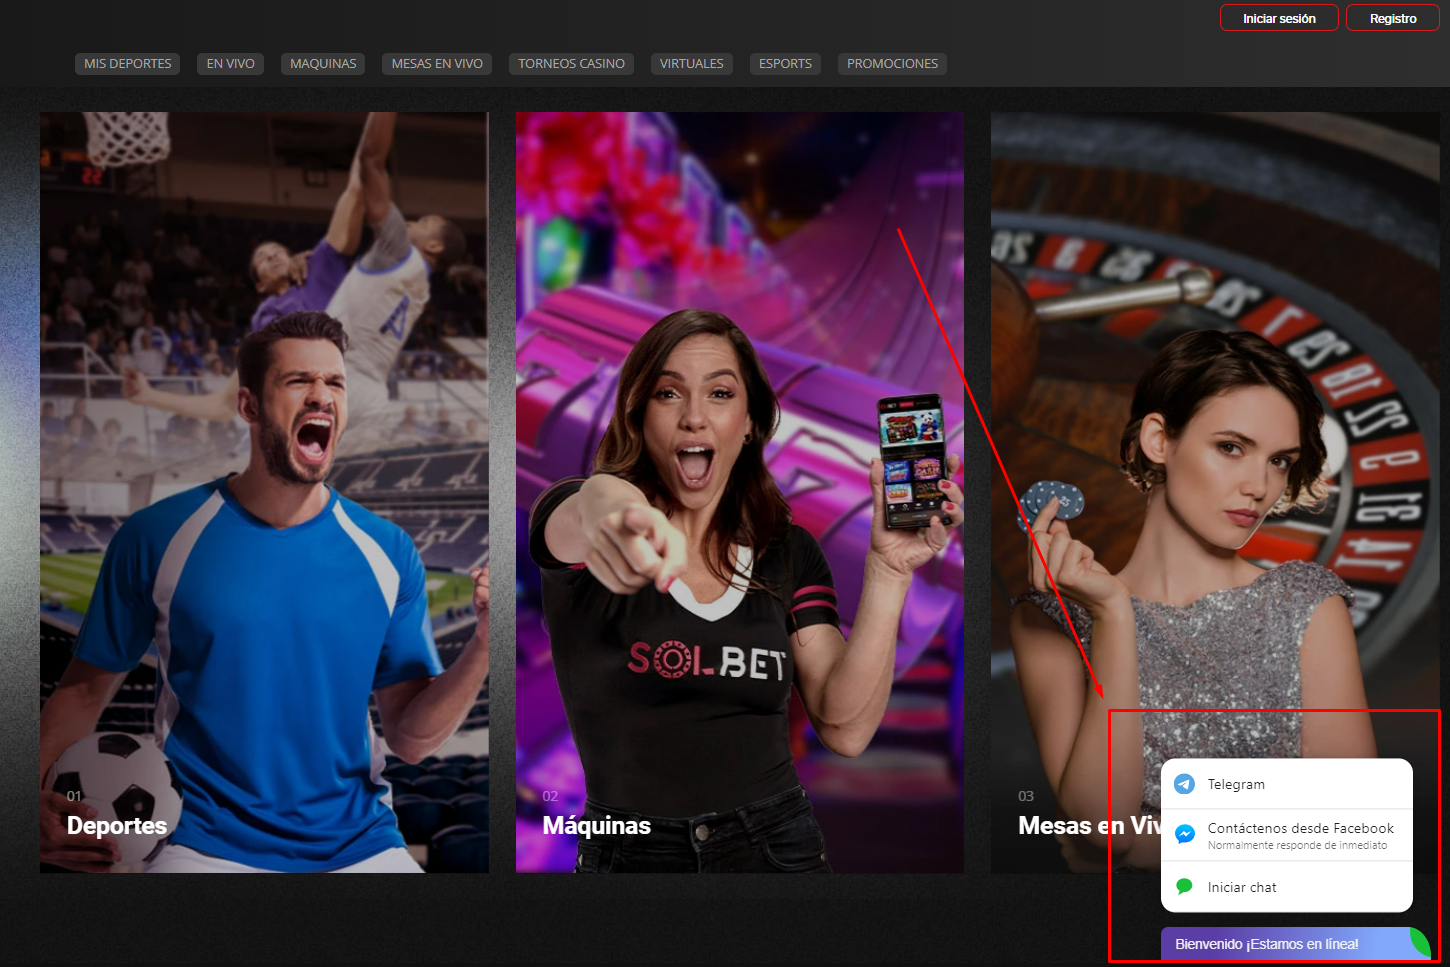Open the Máquinas card image
The image size is (1450, 967).
point(740,492)
